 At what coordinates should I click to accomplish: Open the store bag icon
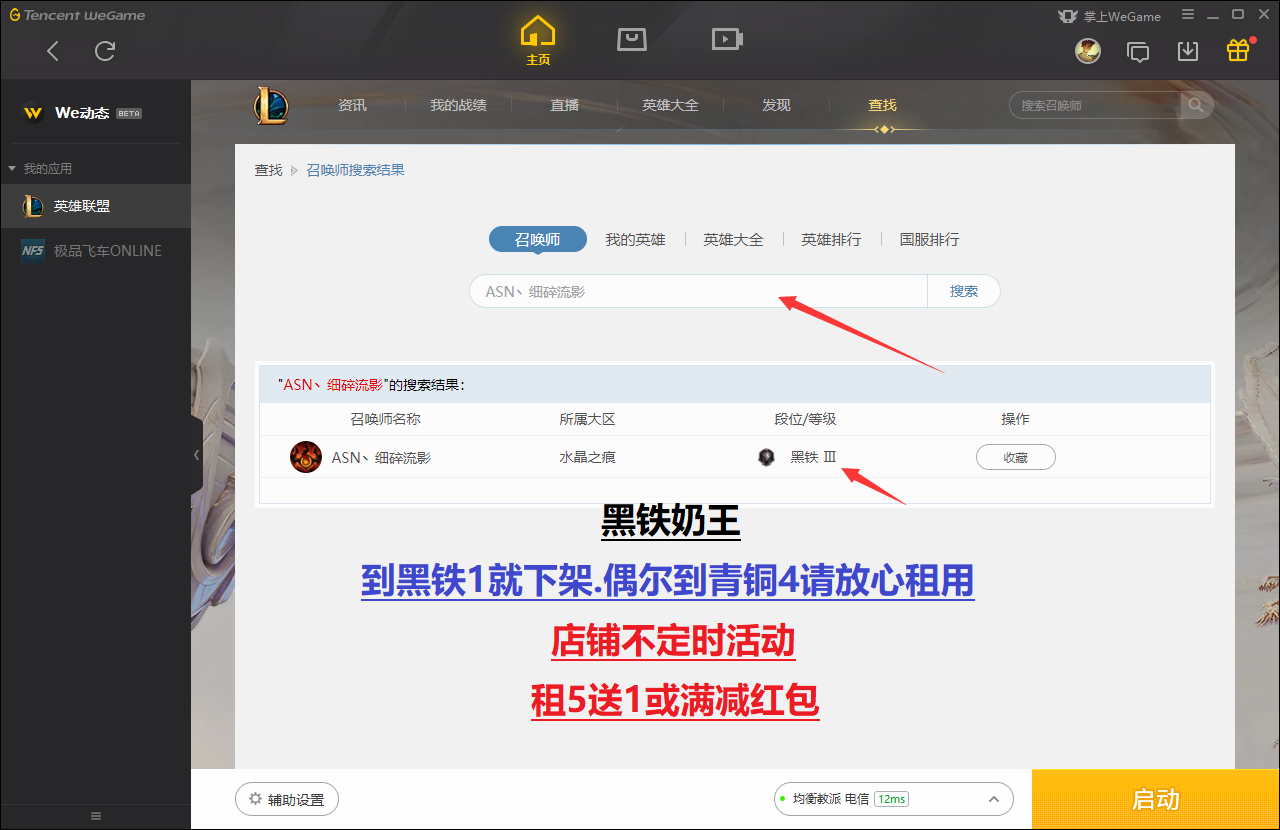point(632,39)
